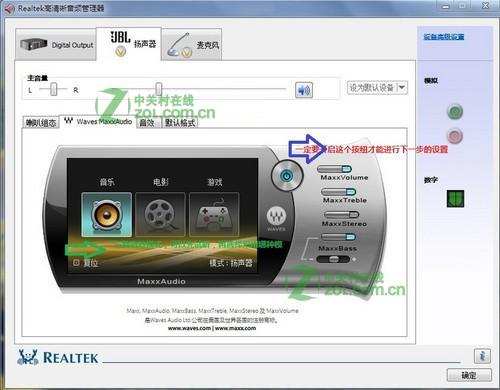Open the 默认格式 default format sub-tab
The height and width of the screenshot is (390, 500).
click(x=180, y=123)
